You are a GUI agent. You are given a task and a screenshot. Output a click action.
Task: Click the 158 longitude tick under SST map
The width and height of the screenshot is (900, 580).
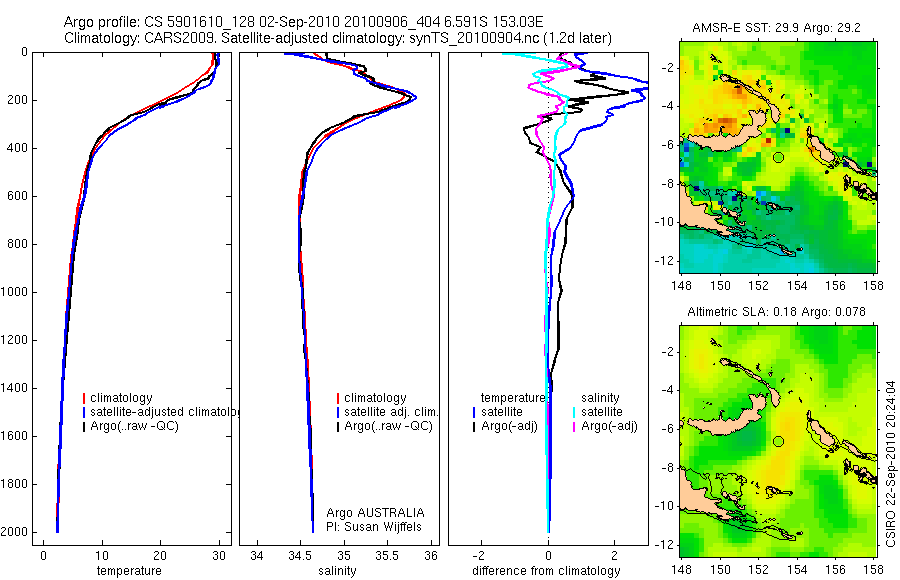tap(874, 285)
